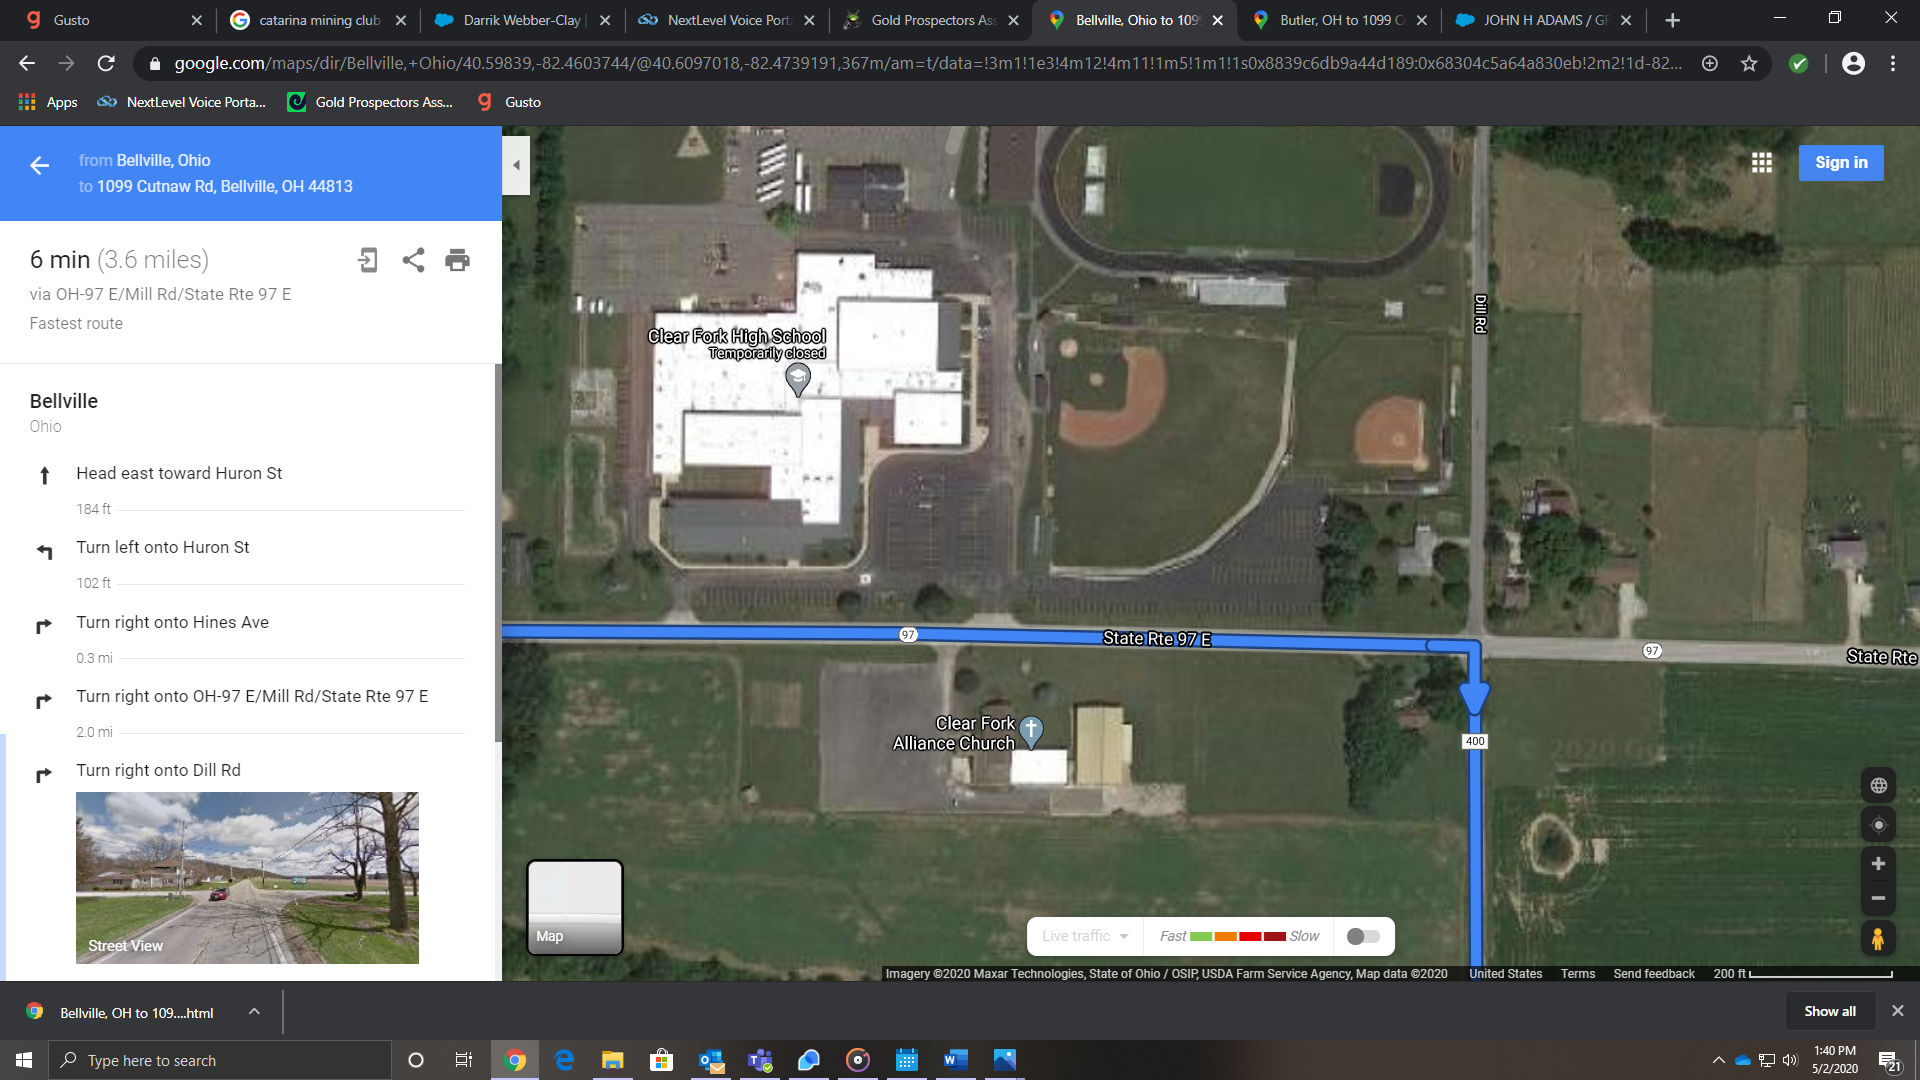Switch to default Map layer thumbnail
The height and width of the screenshot is (1080, 1920).
point(575,907)
